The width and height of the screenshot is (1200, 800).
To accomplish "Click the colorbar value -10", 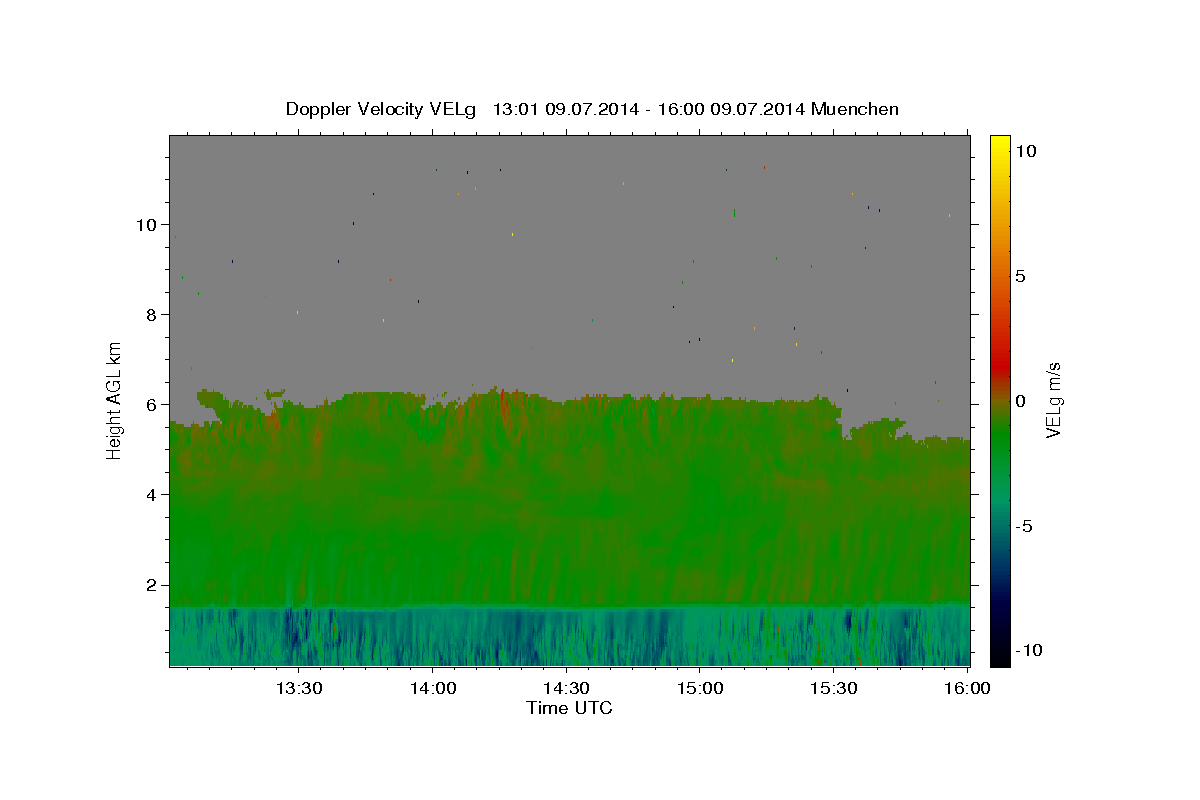I will (x=1029, y=651).
